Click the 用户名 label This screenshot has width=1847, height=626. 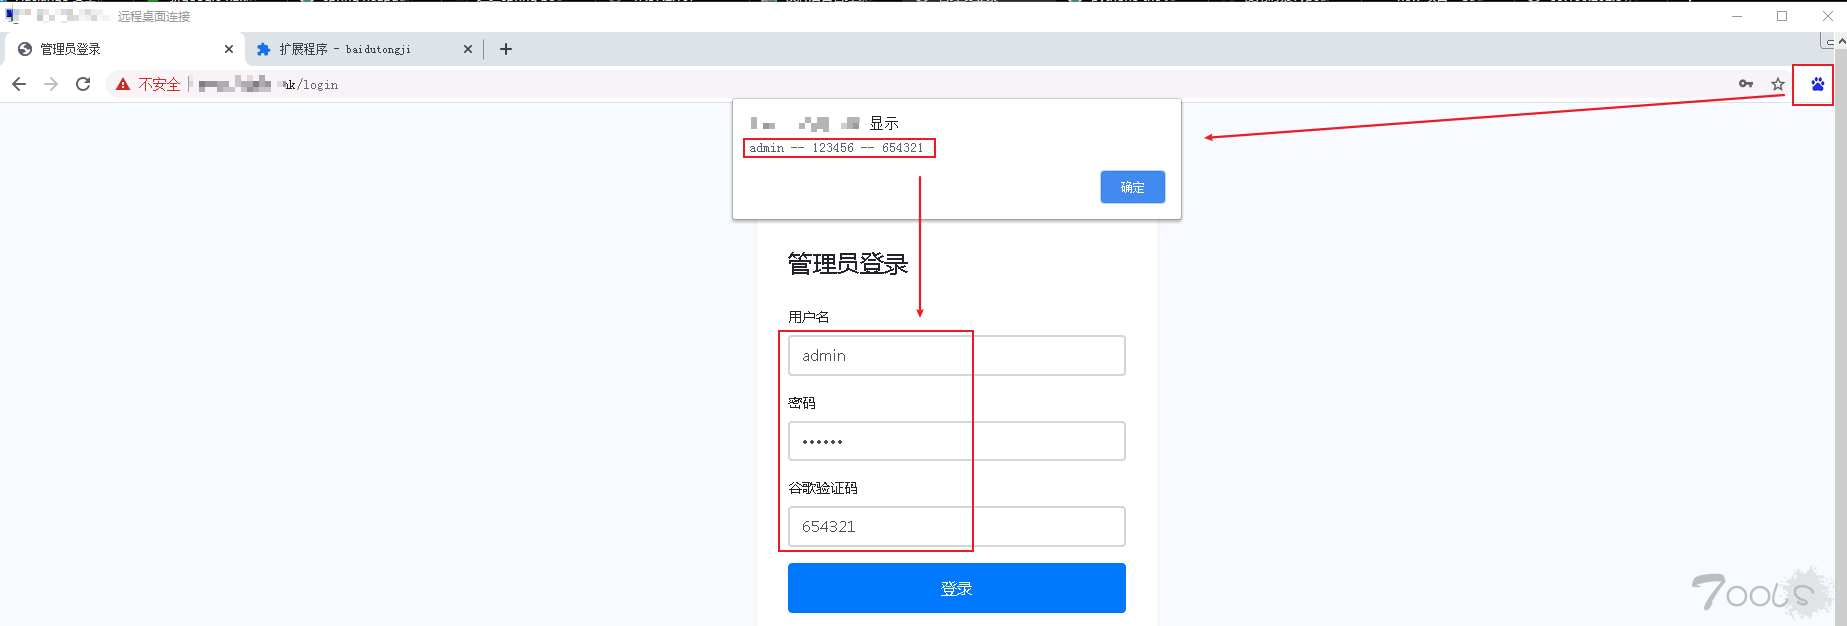[809, 317]
